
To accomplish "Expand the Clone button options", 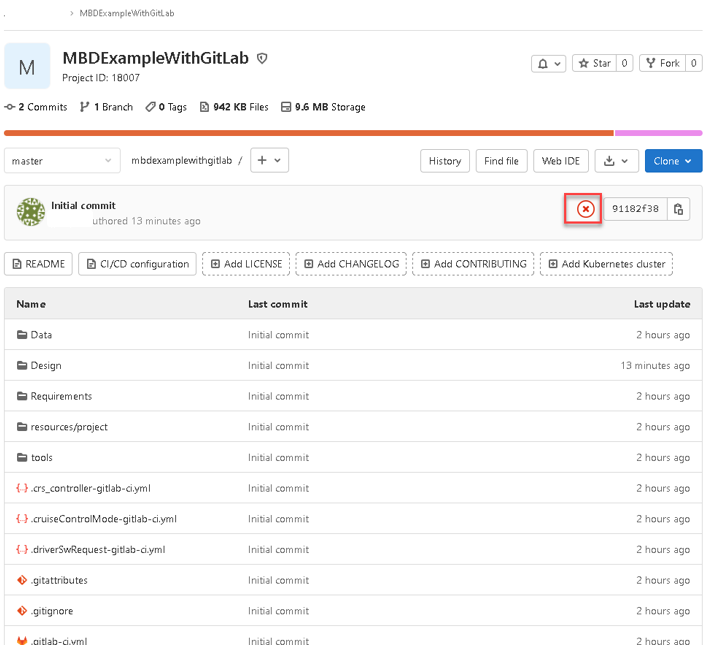I will (x=672, y=161).
